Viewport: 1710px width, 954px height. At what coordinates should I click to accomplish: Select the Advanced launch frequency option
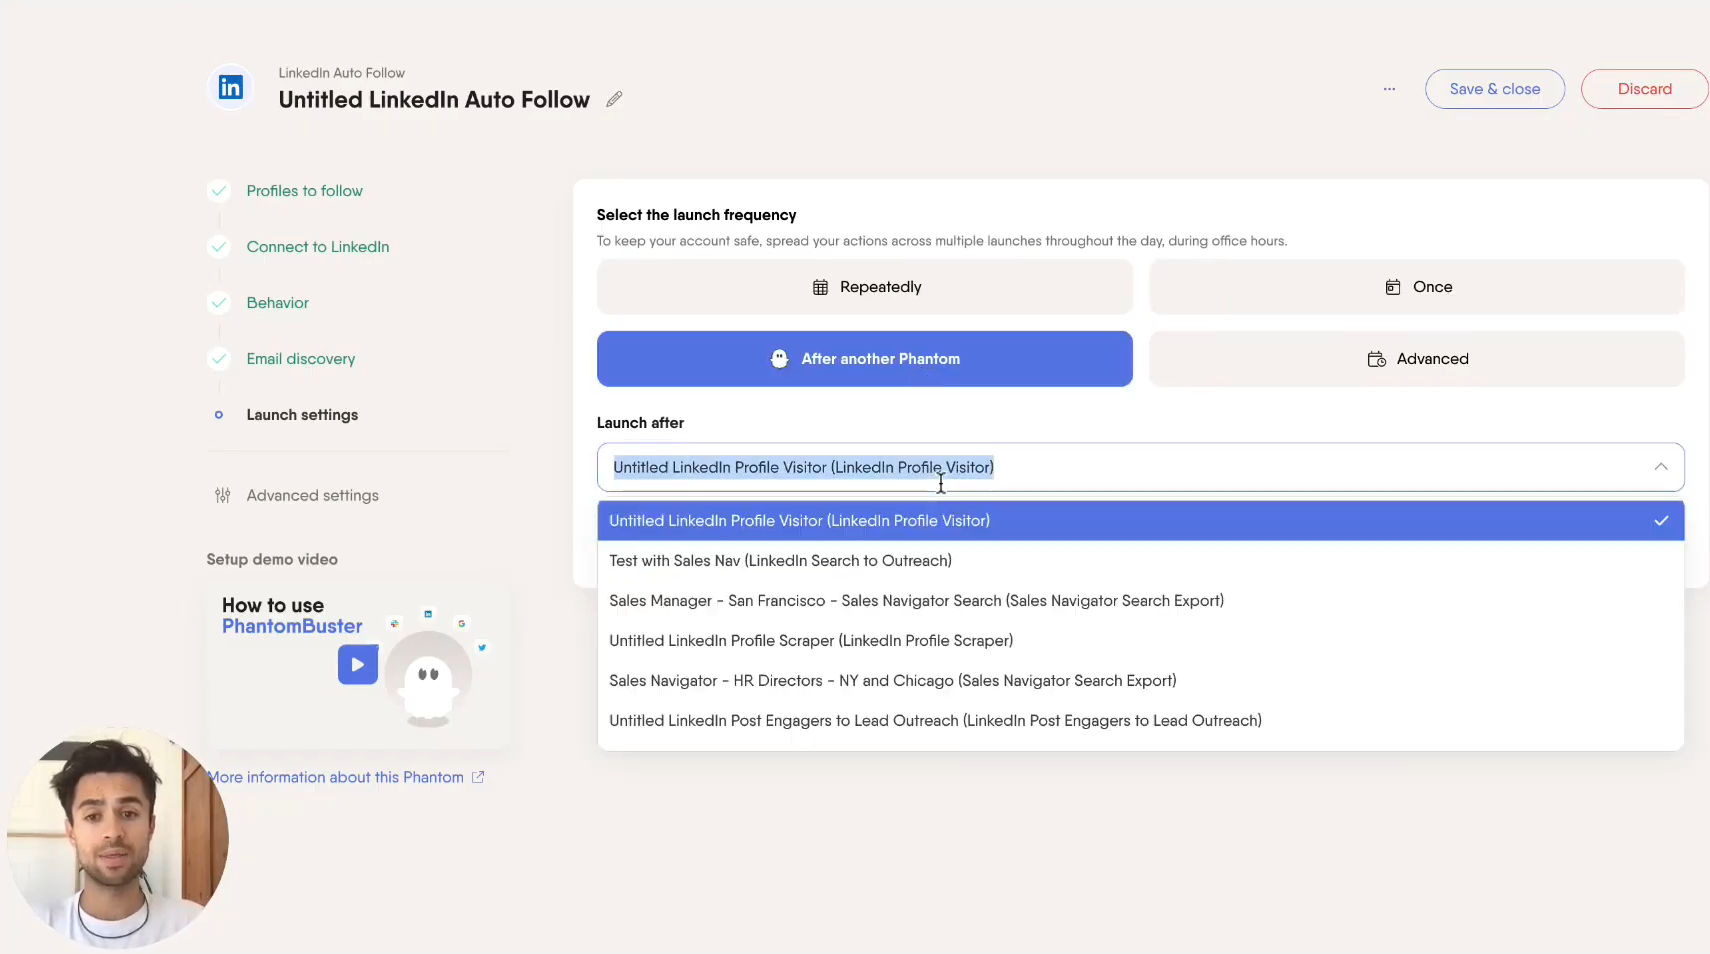click(1416, 359)
